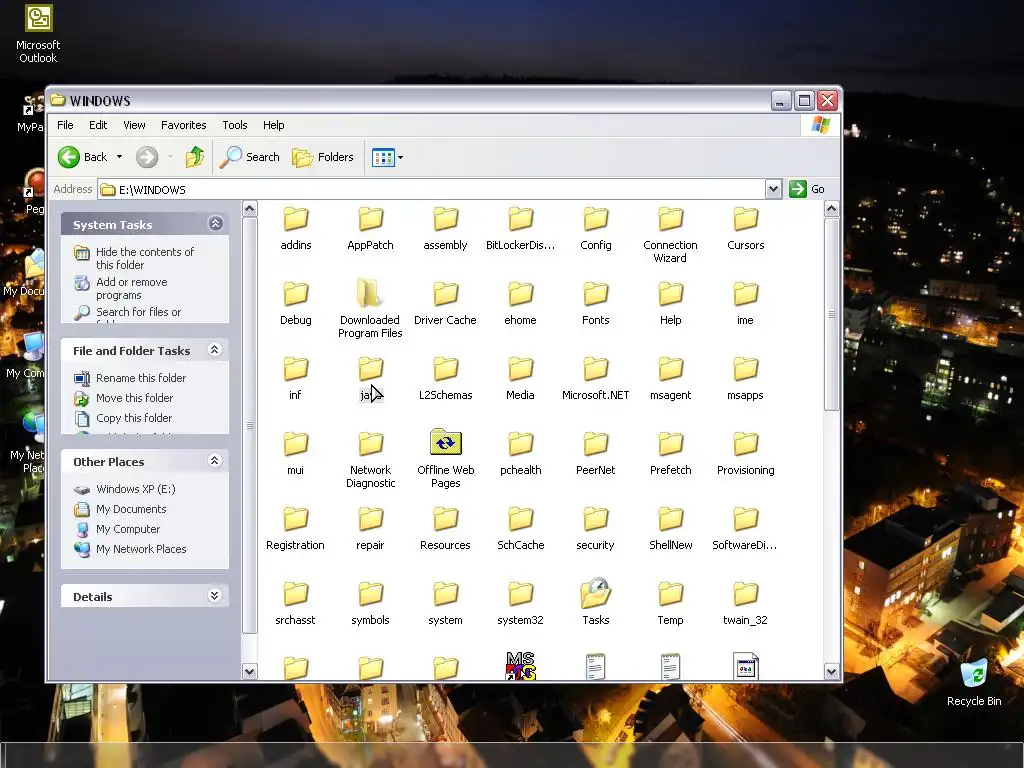Select the assembly folder icon

[445, 219]
